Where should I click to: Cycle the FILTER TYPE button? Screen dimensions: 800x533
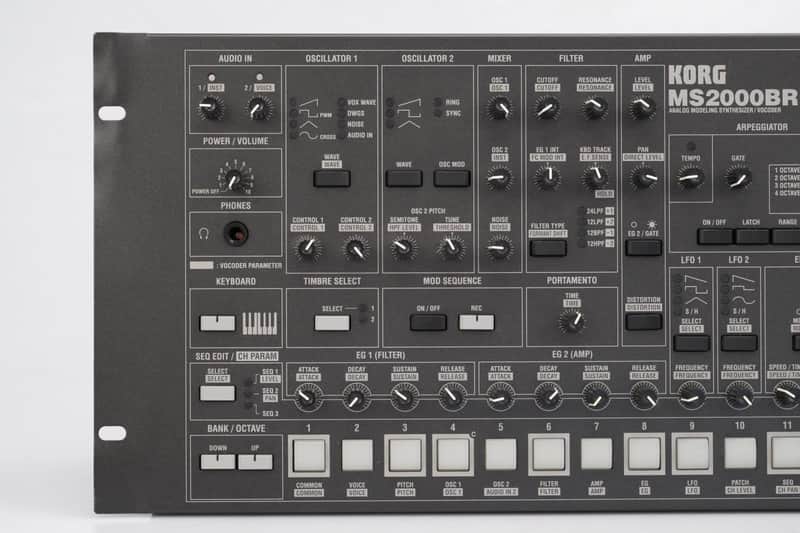click(548, 248)
